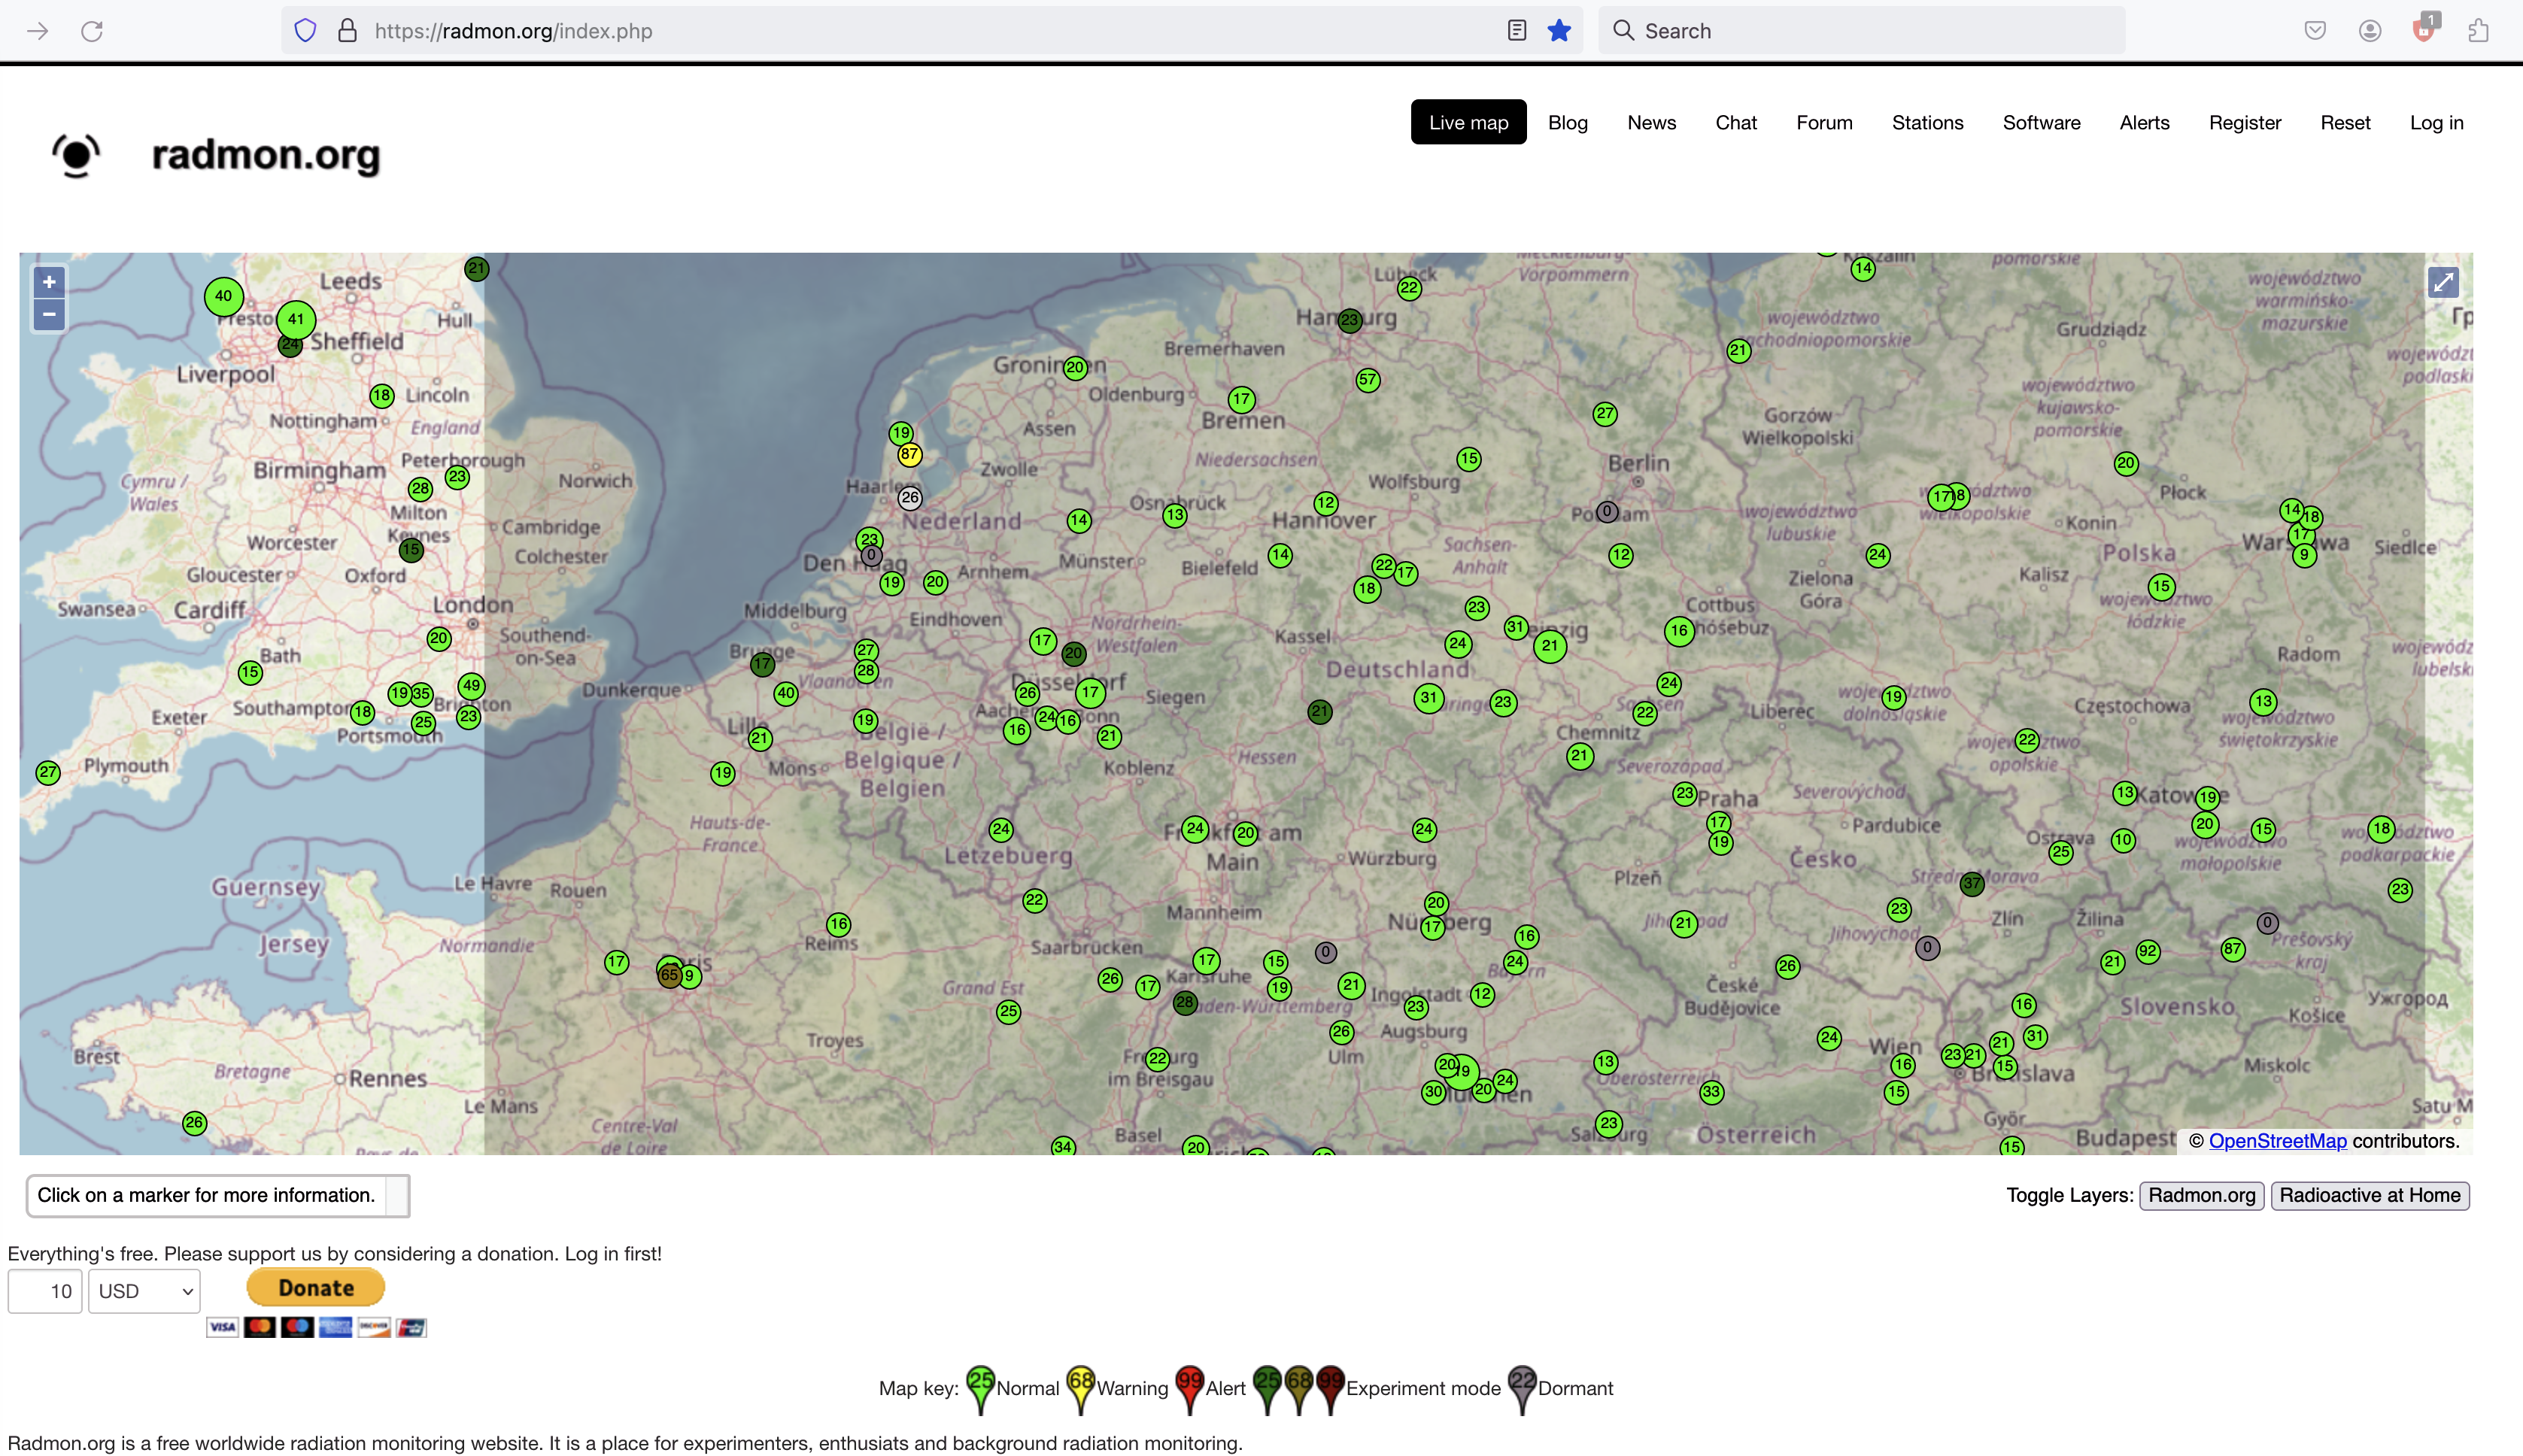2523x1456 pixels.
Task: Click the Donate button
Action: [x=316, y=1288]
